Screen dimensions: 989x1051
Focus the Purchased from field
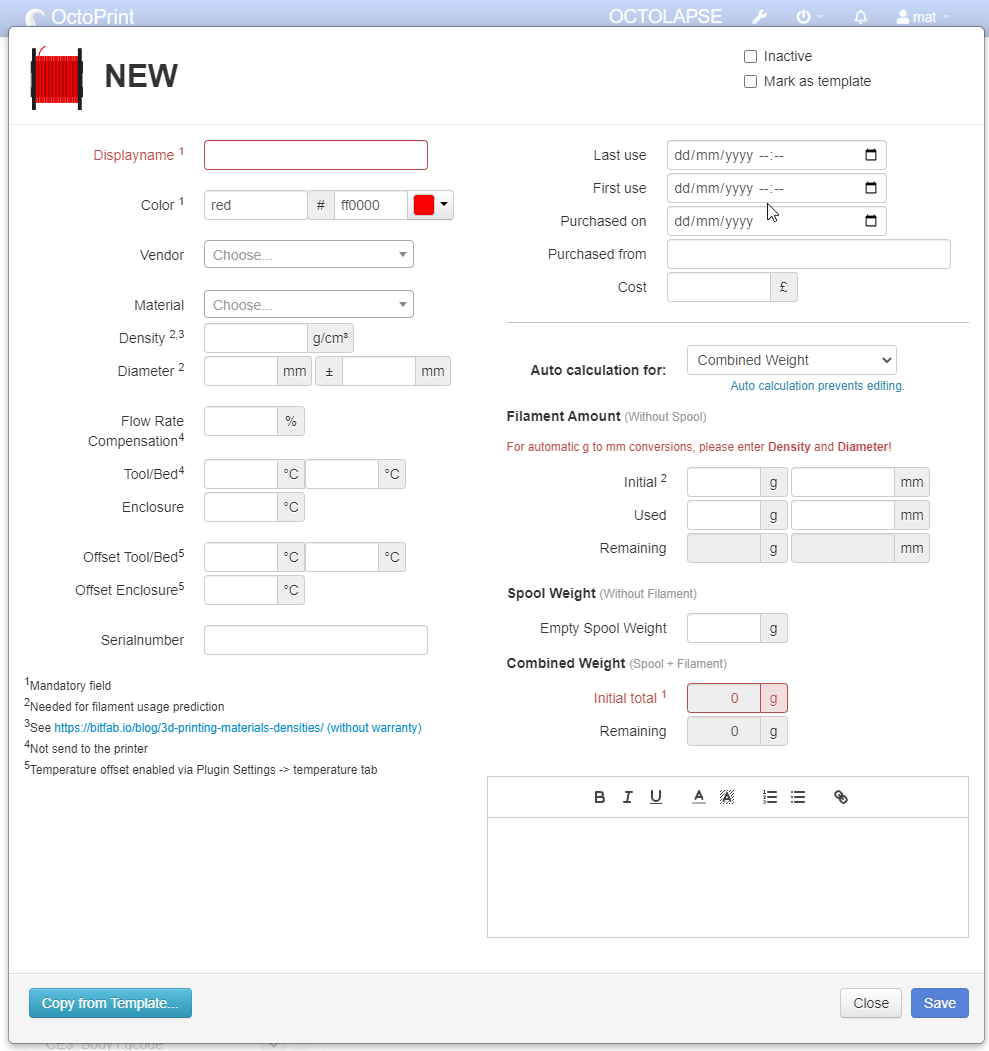(809, 254)
